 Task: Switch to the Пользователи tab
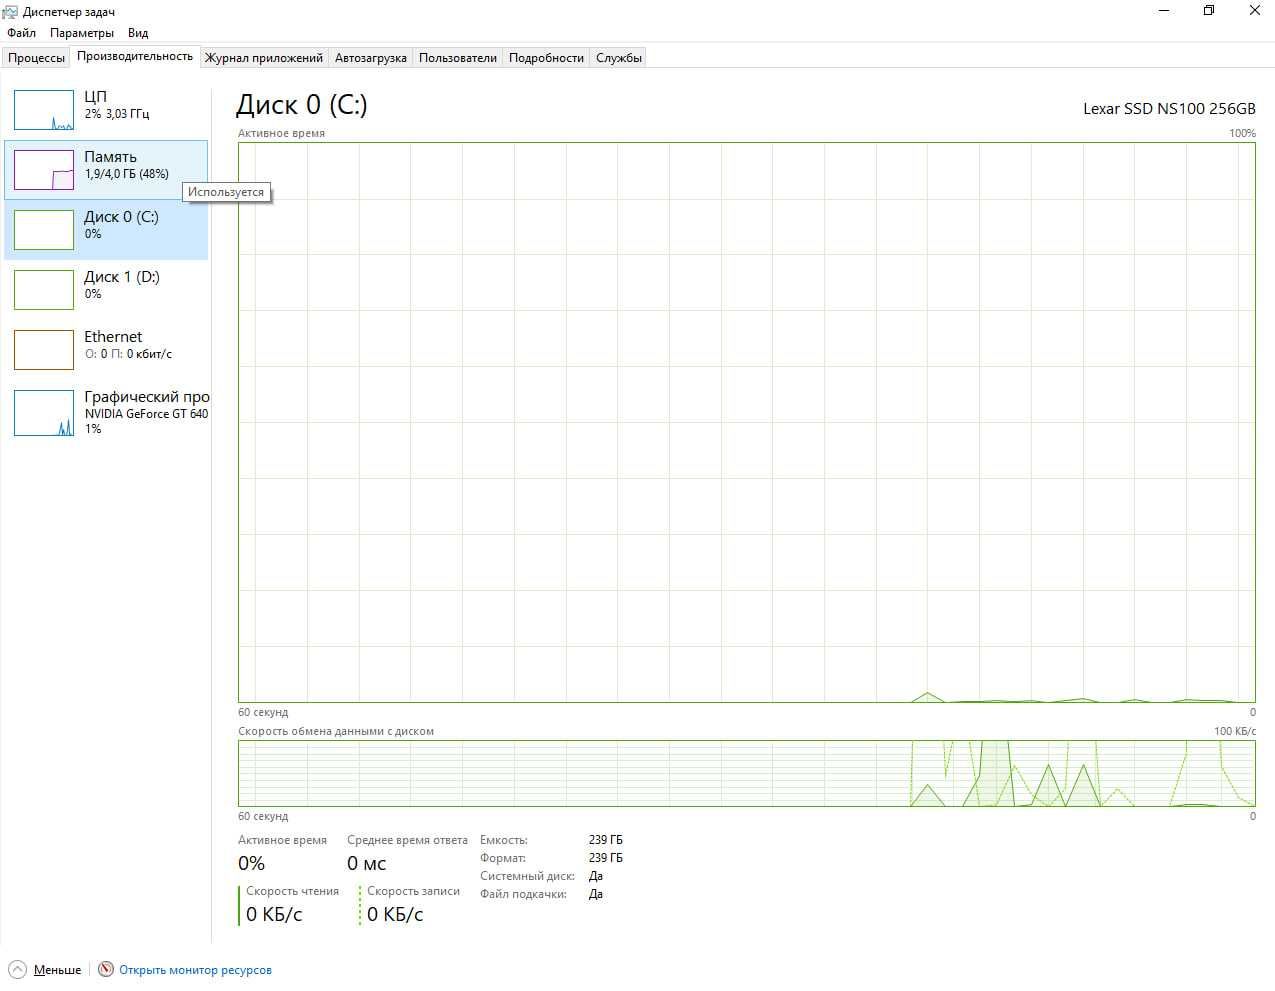coord(458,58)
